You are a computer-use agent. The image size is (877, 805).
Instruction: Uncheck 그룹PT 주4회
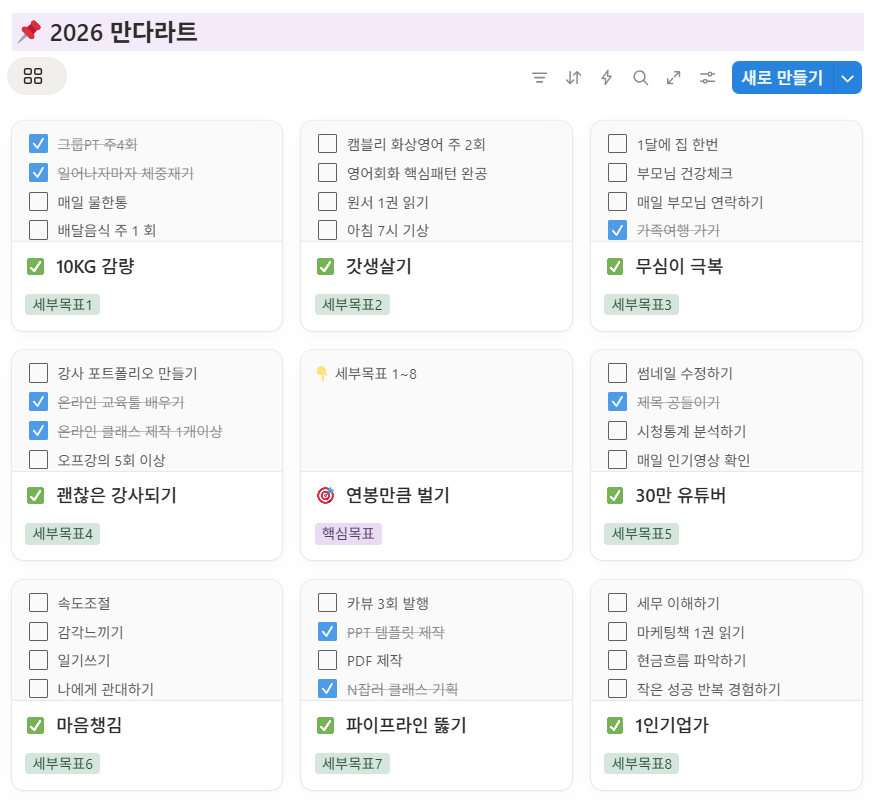point(38,143)
